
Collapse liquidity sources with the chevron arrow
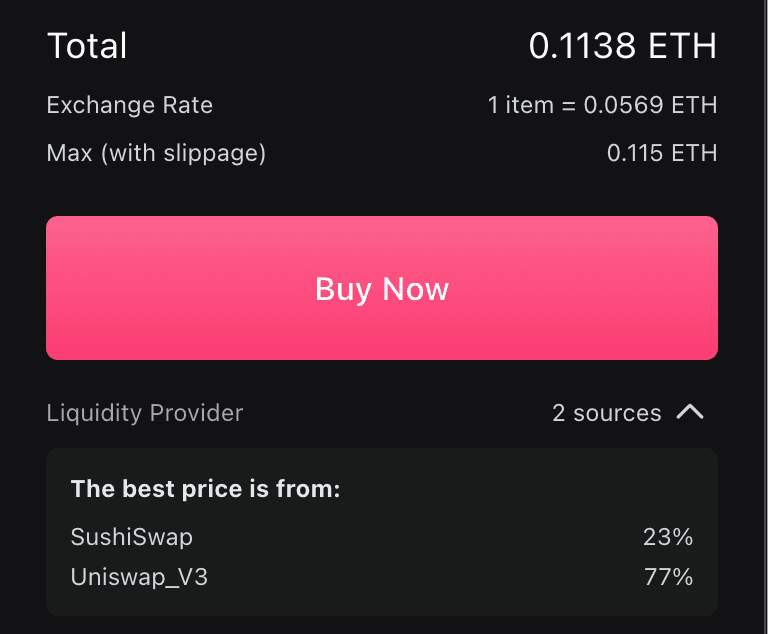[x=690, y=412]
